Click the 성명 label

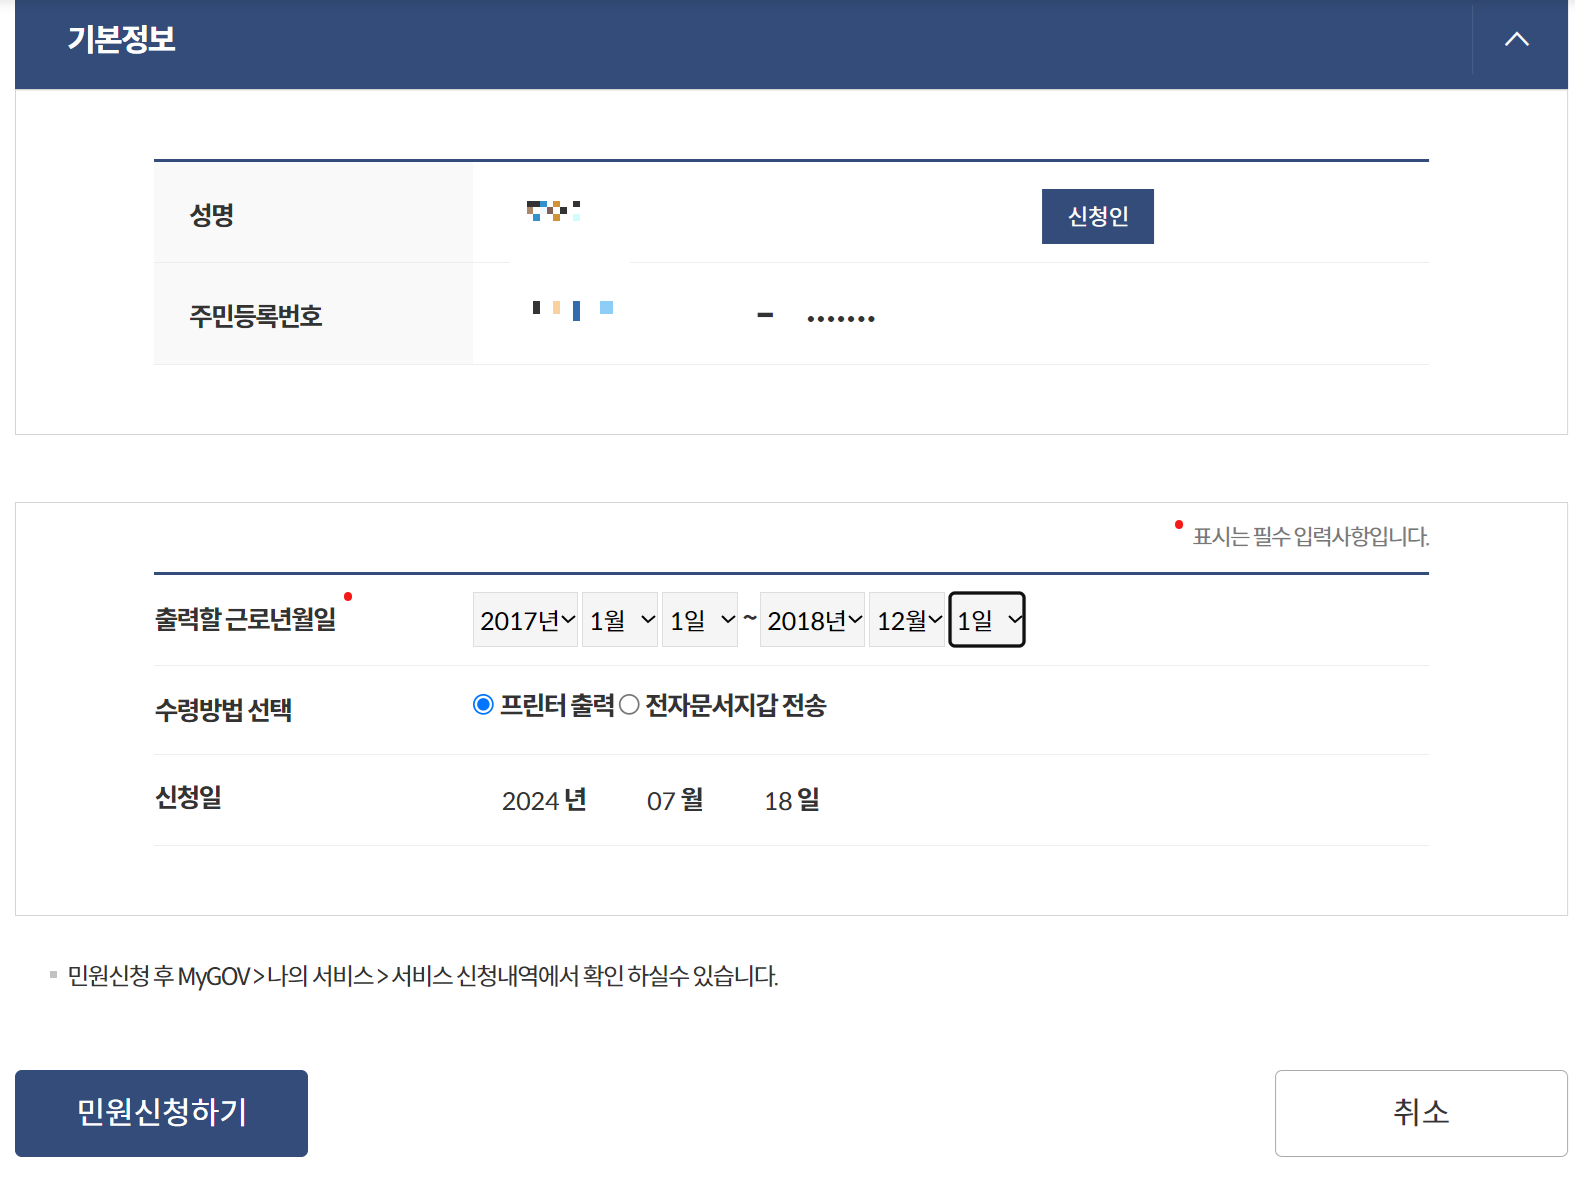tap(212, 215)
